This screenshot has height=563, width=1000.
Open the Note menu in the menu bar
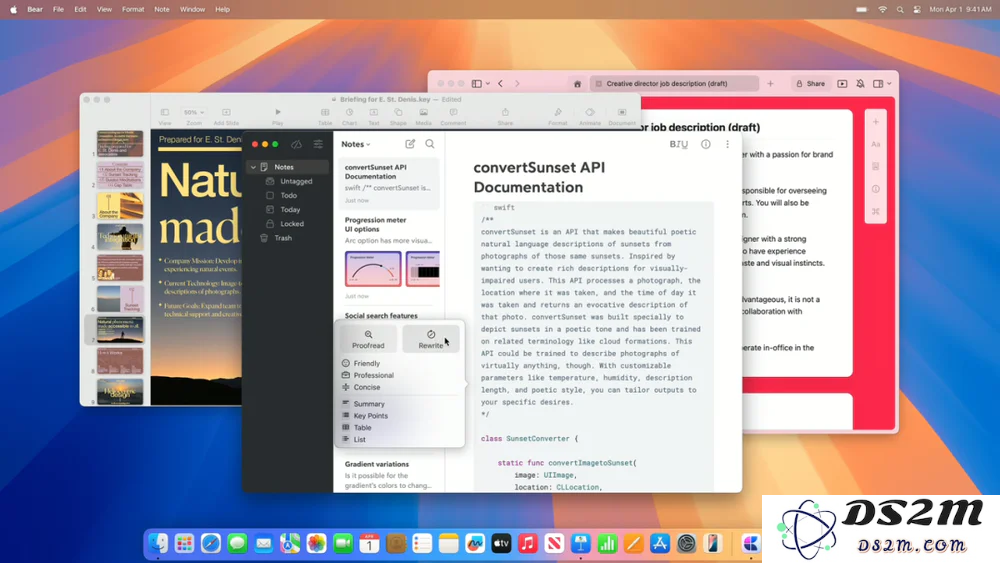pyautogui.click(x=162, y=10)
